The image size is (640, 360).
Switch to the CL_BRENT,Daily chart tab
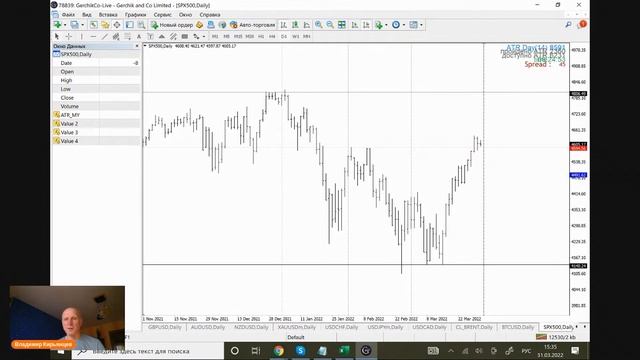click(474, 327)
